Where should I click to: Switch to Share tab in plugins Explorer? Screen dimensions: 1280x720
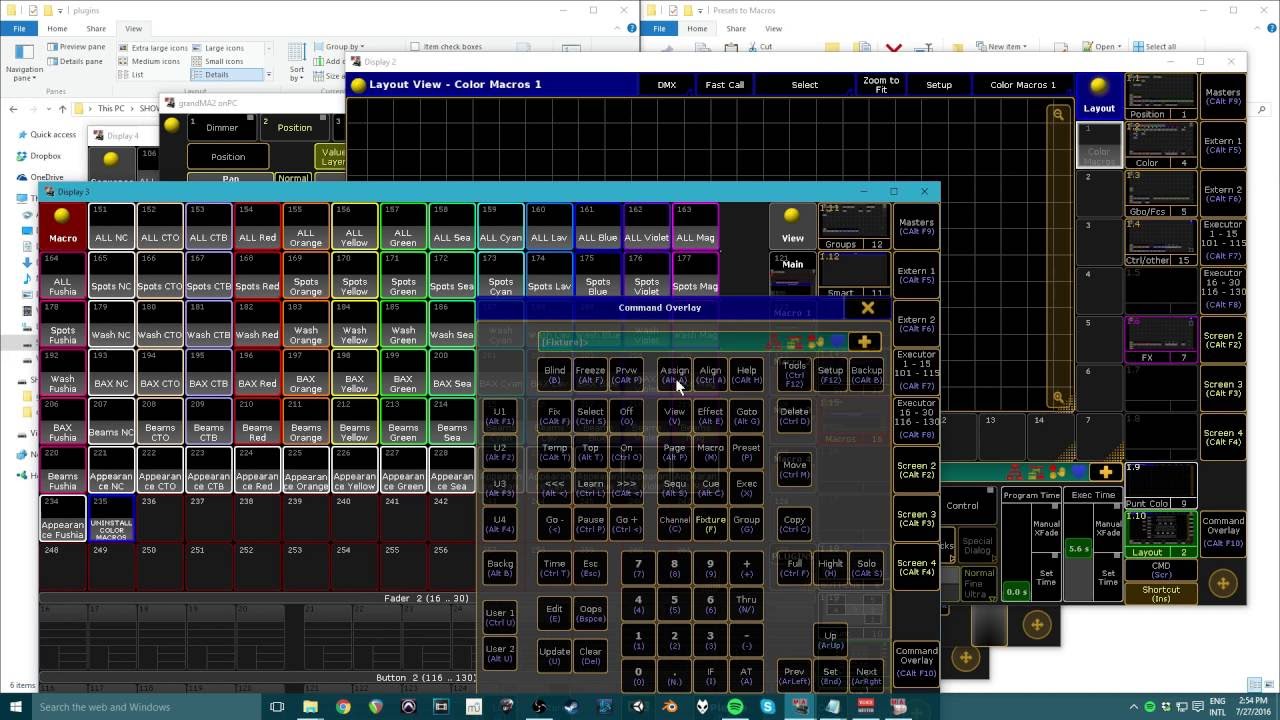pyautogui.click(x=96, y=28)
